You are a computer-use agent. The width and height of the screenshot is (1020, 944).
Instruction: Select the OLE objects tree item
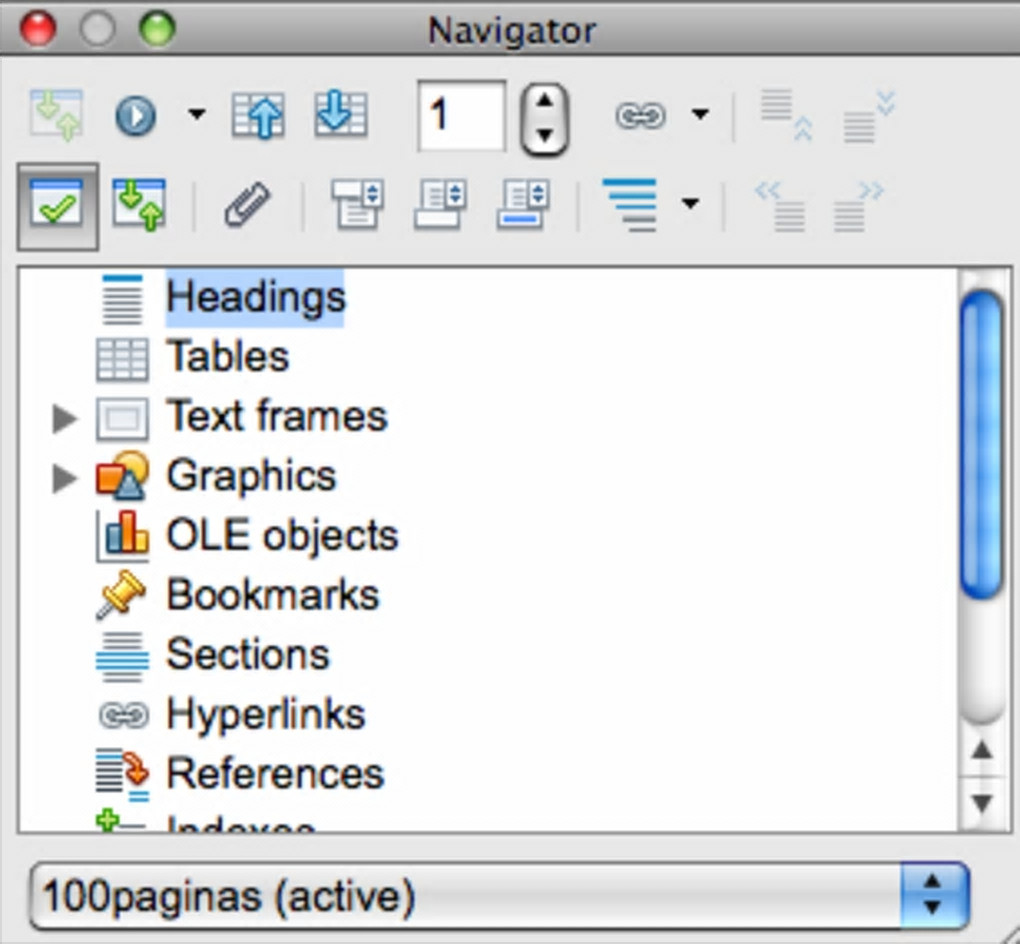(282, 536)
